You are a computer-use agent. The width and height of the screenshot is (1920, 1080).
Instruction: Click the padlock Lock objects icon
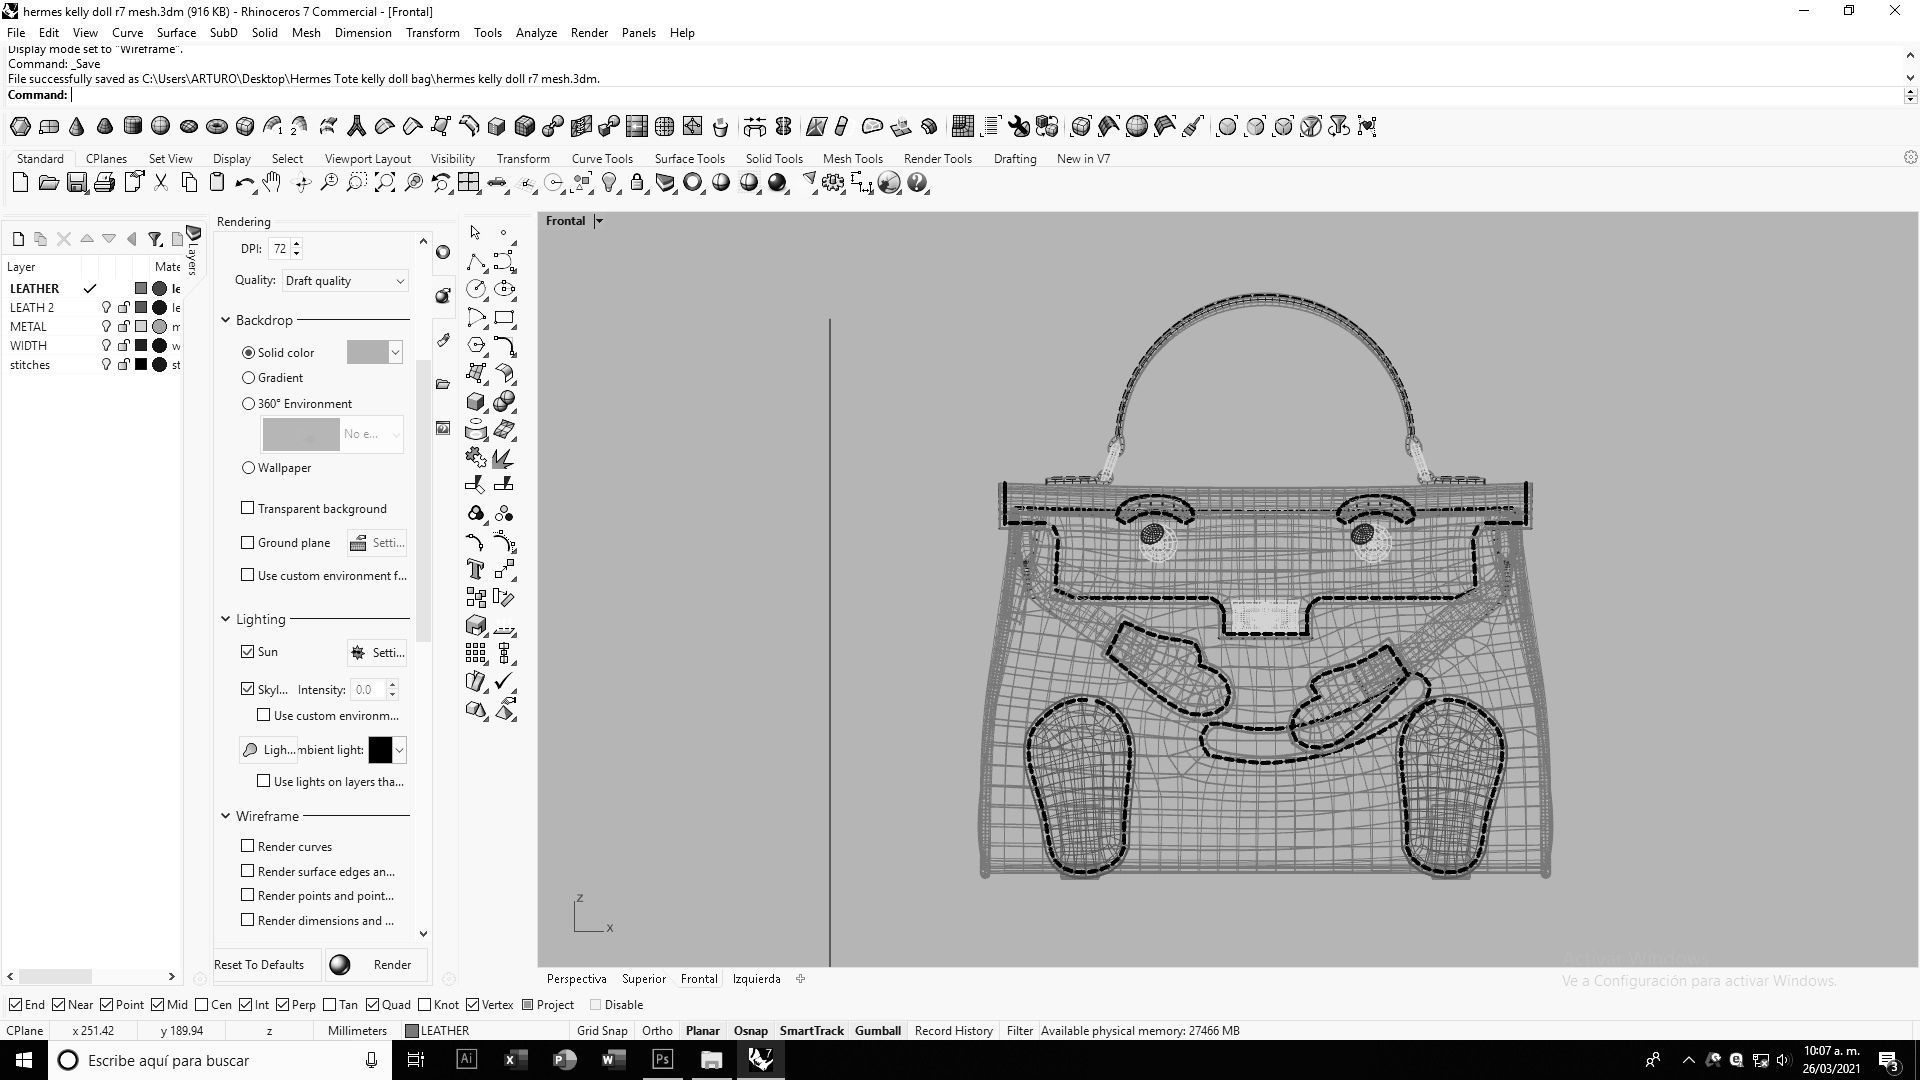[x=637, y=183]
